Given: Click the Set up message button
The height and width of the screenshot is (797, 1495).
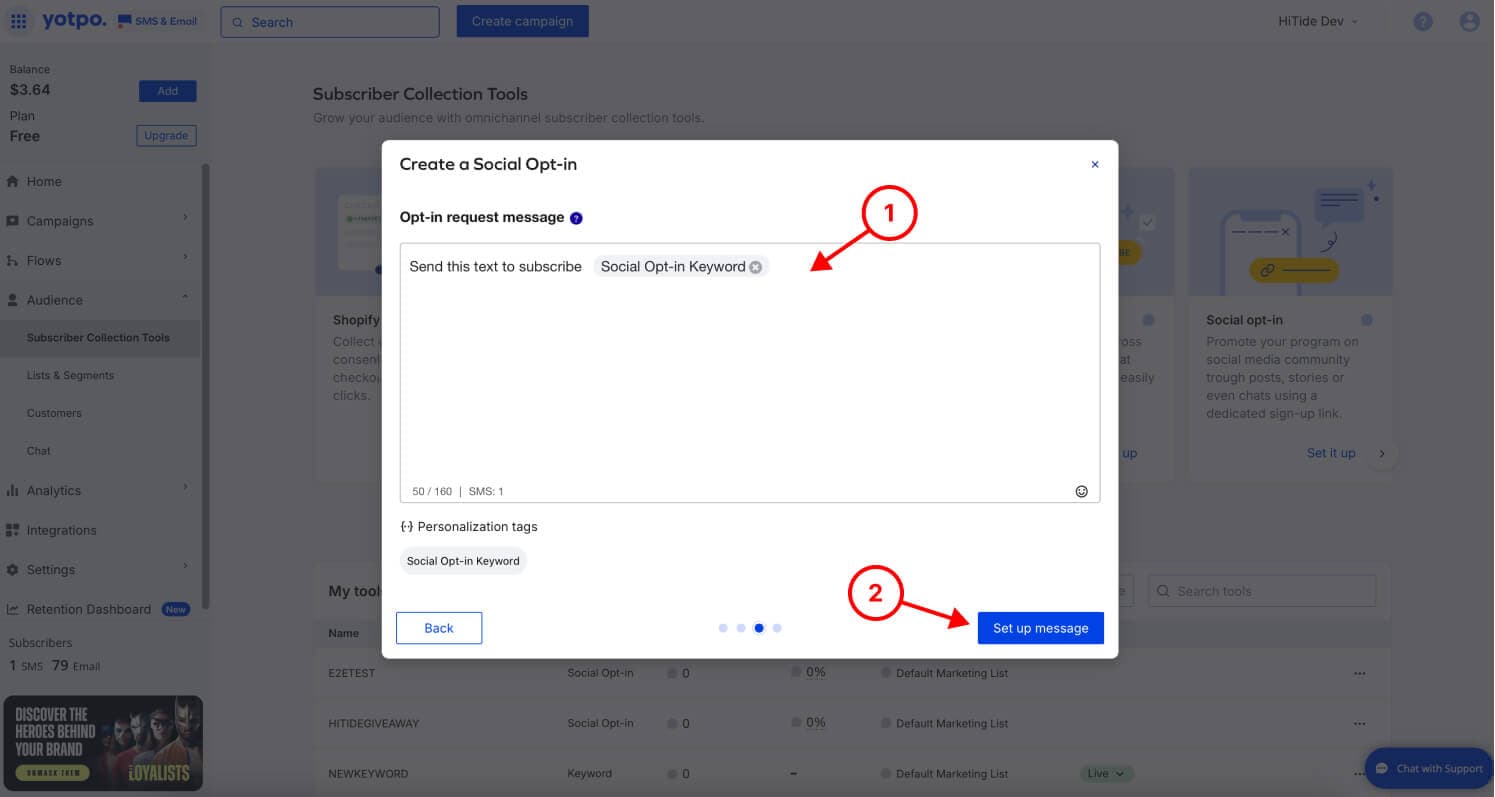Looking at the screenshot, I should tap(1040, 628).
